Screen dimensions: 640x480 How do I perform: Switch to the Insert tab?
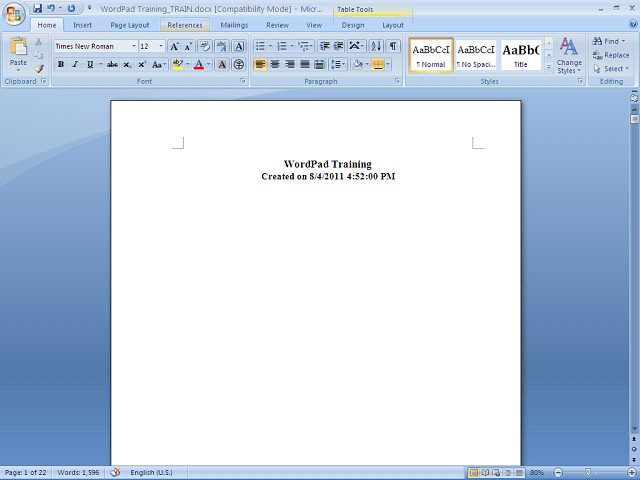[82, 25]
